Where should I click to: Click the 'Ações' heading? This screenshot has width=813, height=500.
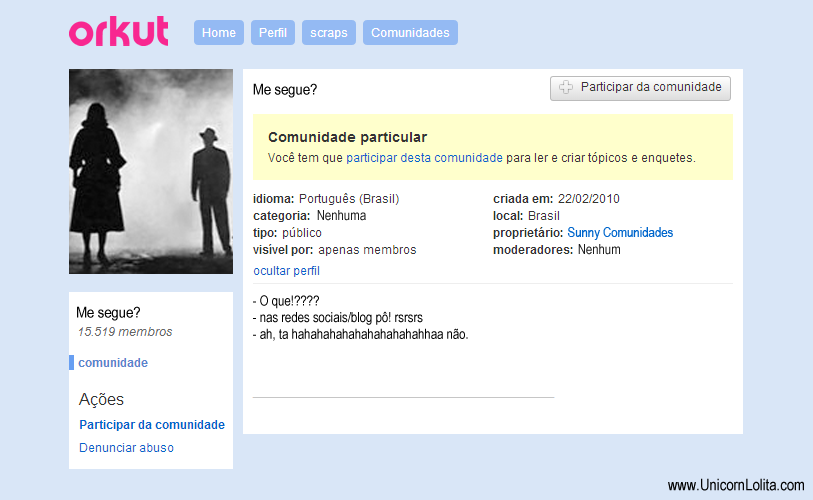tap(101, 399)
